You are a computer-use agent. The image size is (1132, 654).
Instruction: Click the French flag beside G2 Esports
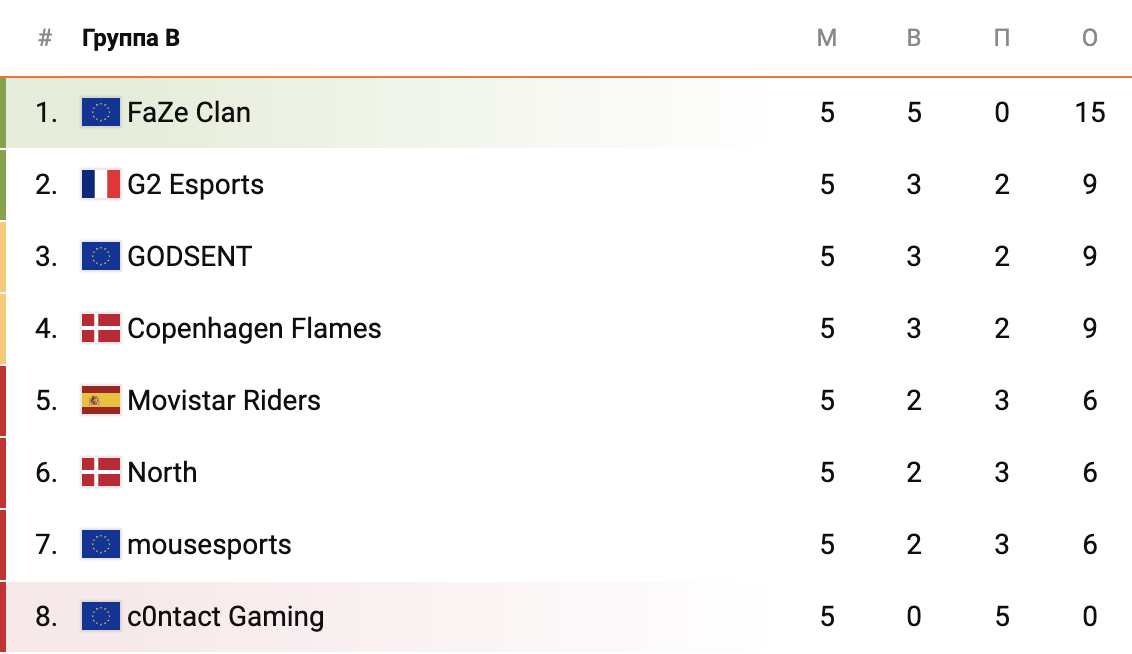[101, 184]
